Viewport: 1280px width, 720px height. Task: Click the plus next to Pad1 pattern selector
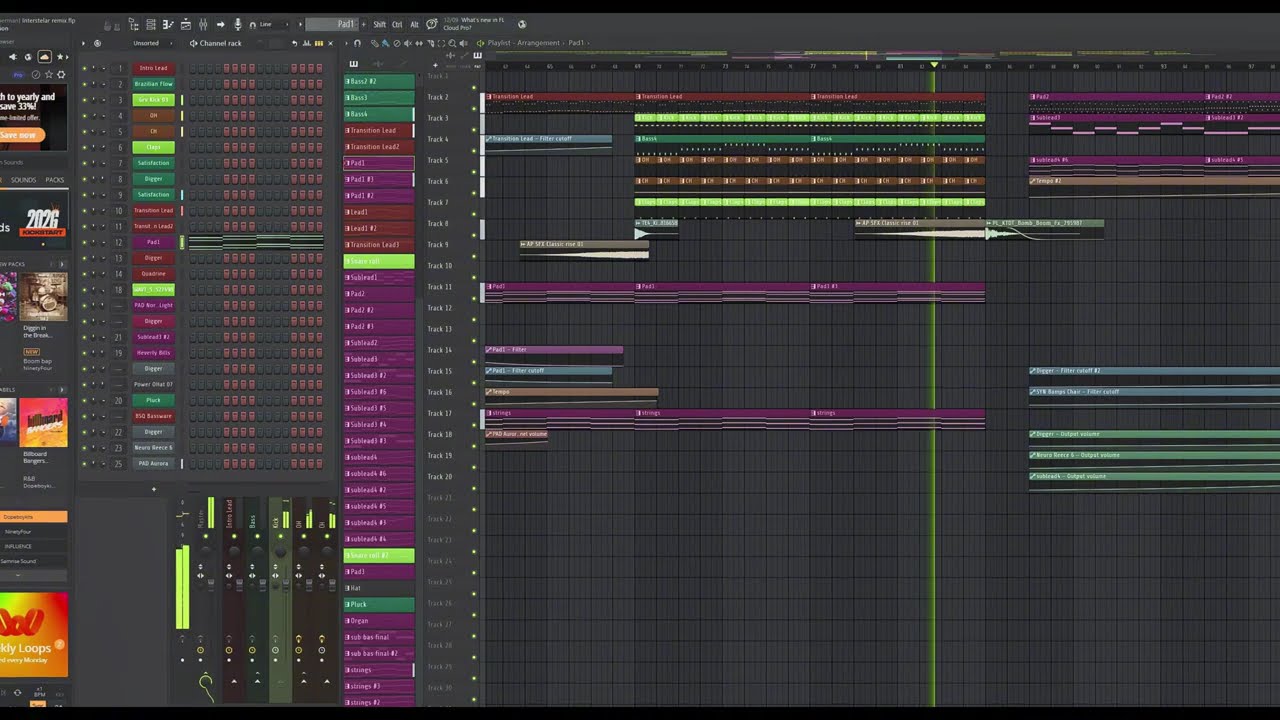(363, 24)
